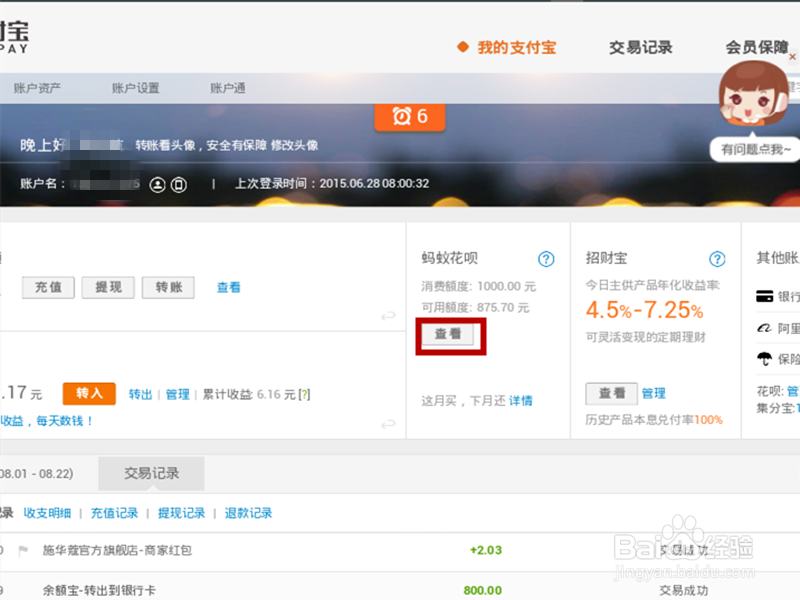Go to 账户通 sub-navigation
Screen dimensions: 800x600
(x=228, y=88)
